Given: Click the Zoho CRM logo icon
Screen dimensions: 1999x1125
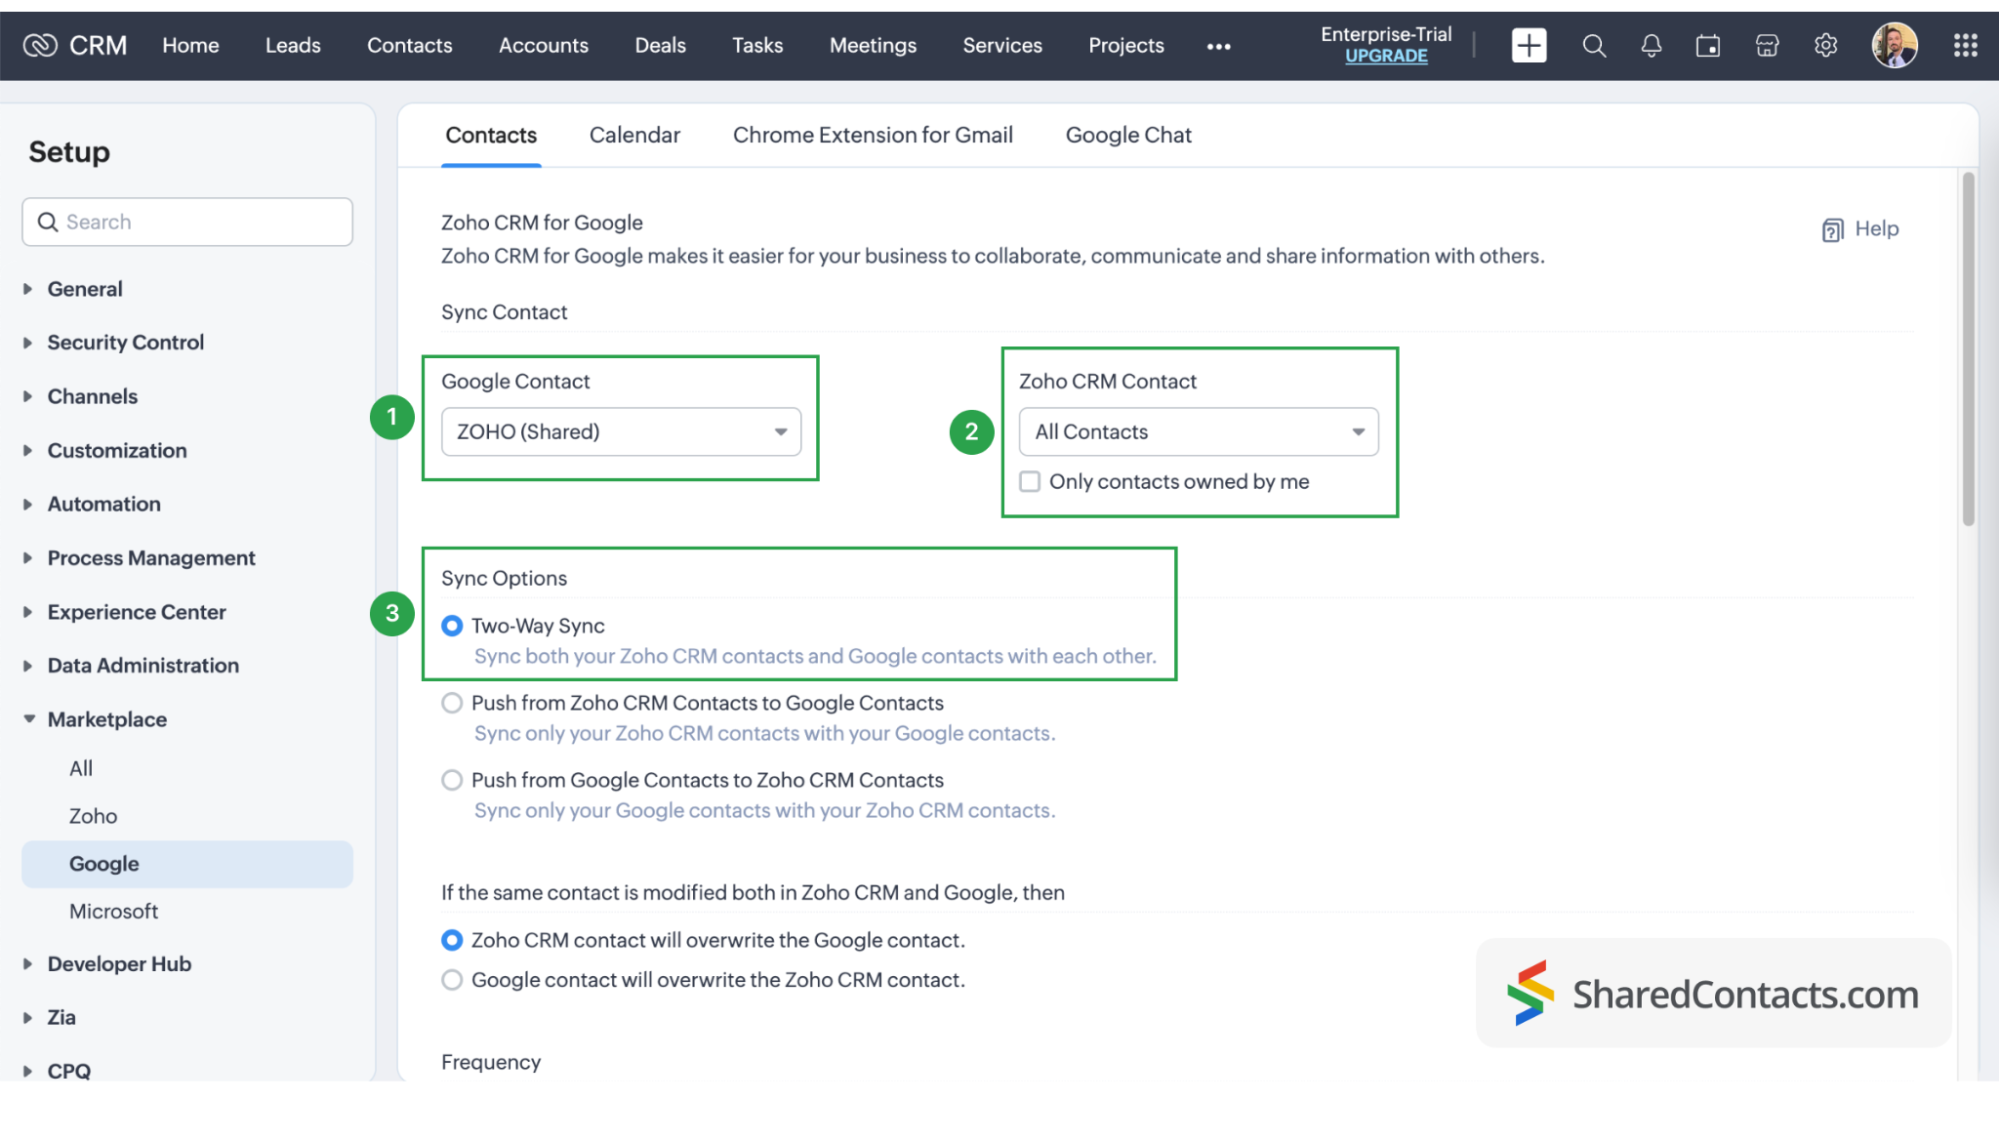Looking at the screenshot, I should (40, 45).
